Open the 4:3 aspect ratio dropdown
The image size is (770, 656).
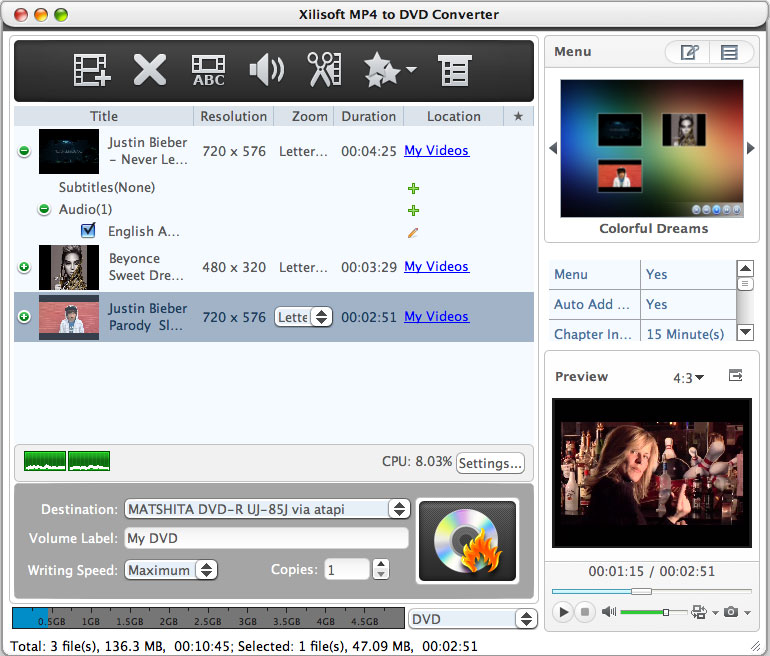(x=688, y=378)
